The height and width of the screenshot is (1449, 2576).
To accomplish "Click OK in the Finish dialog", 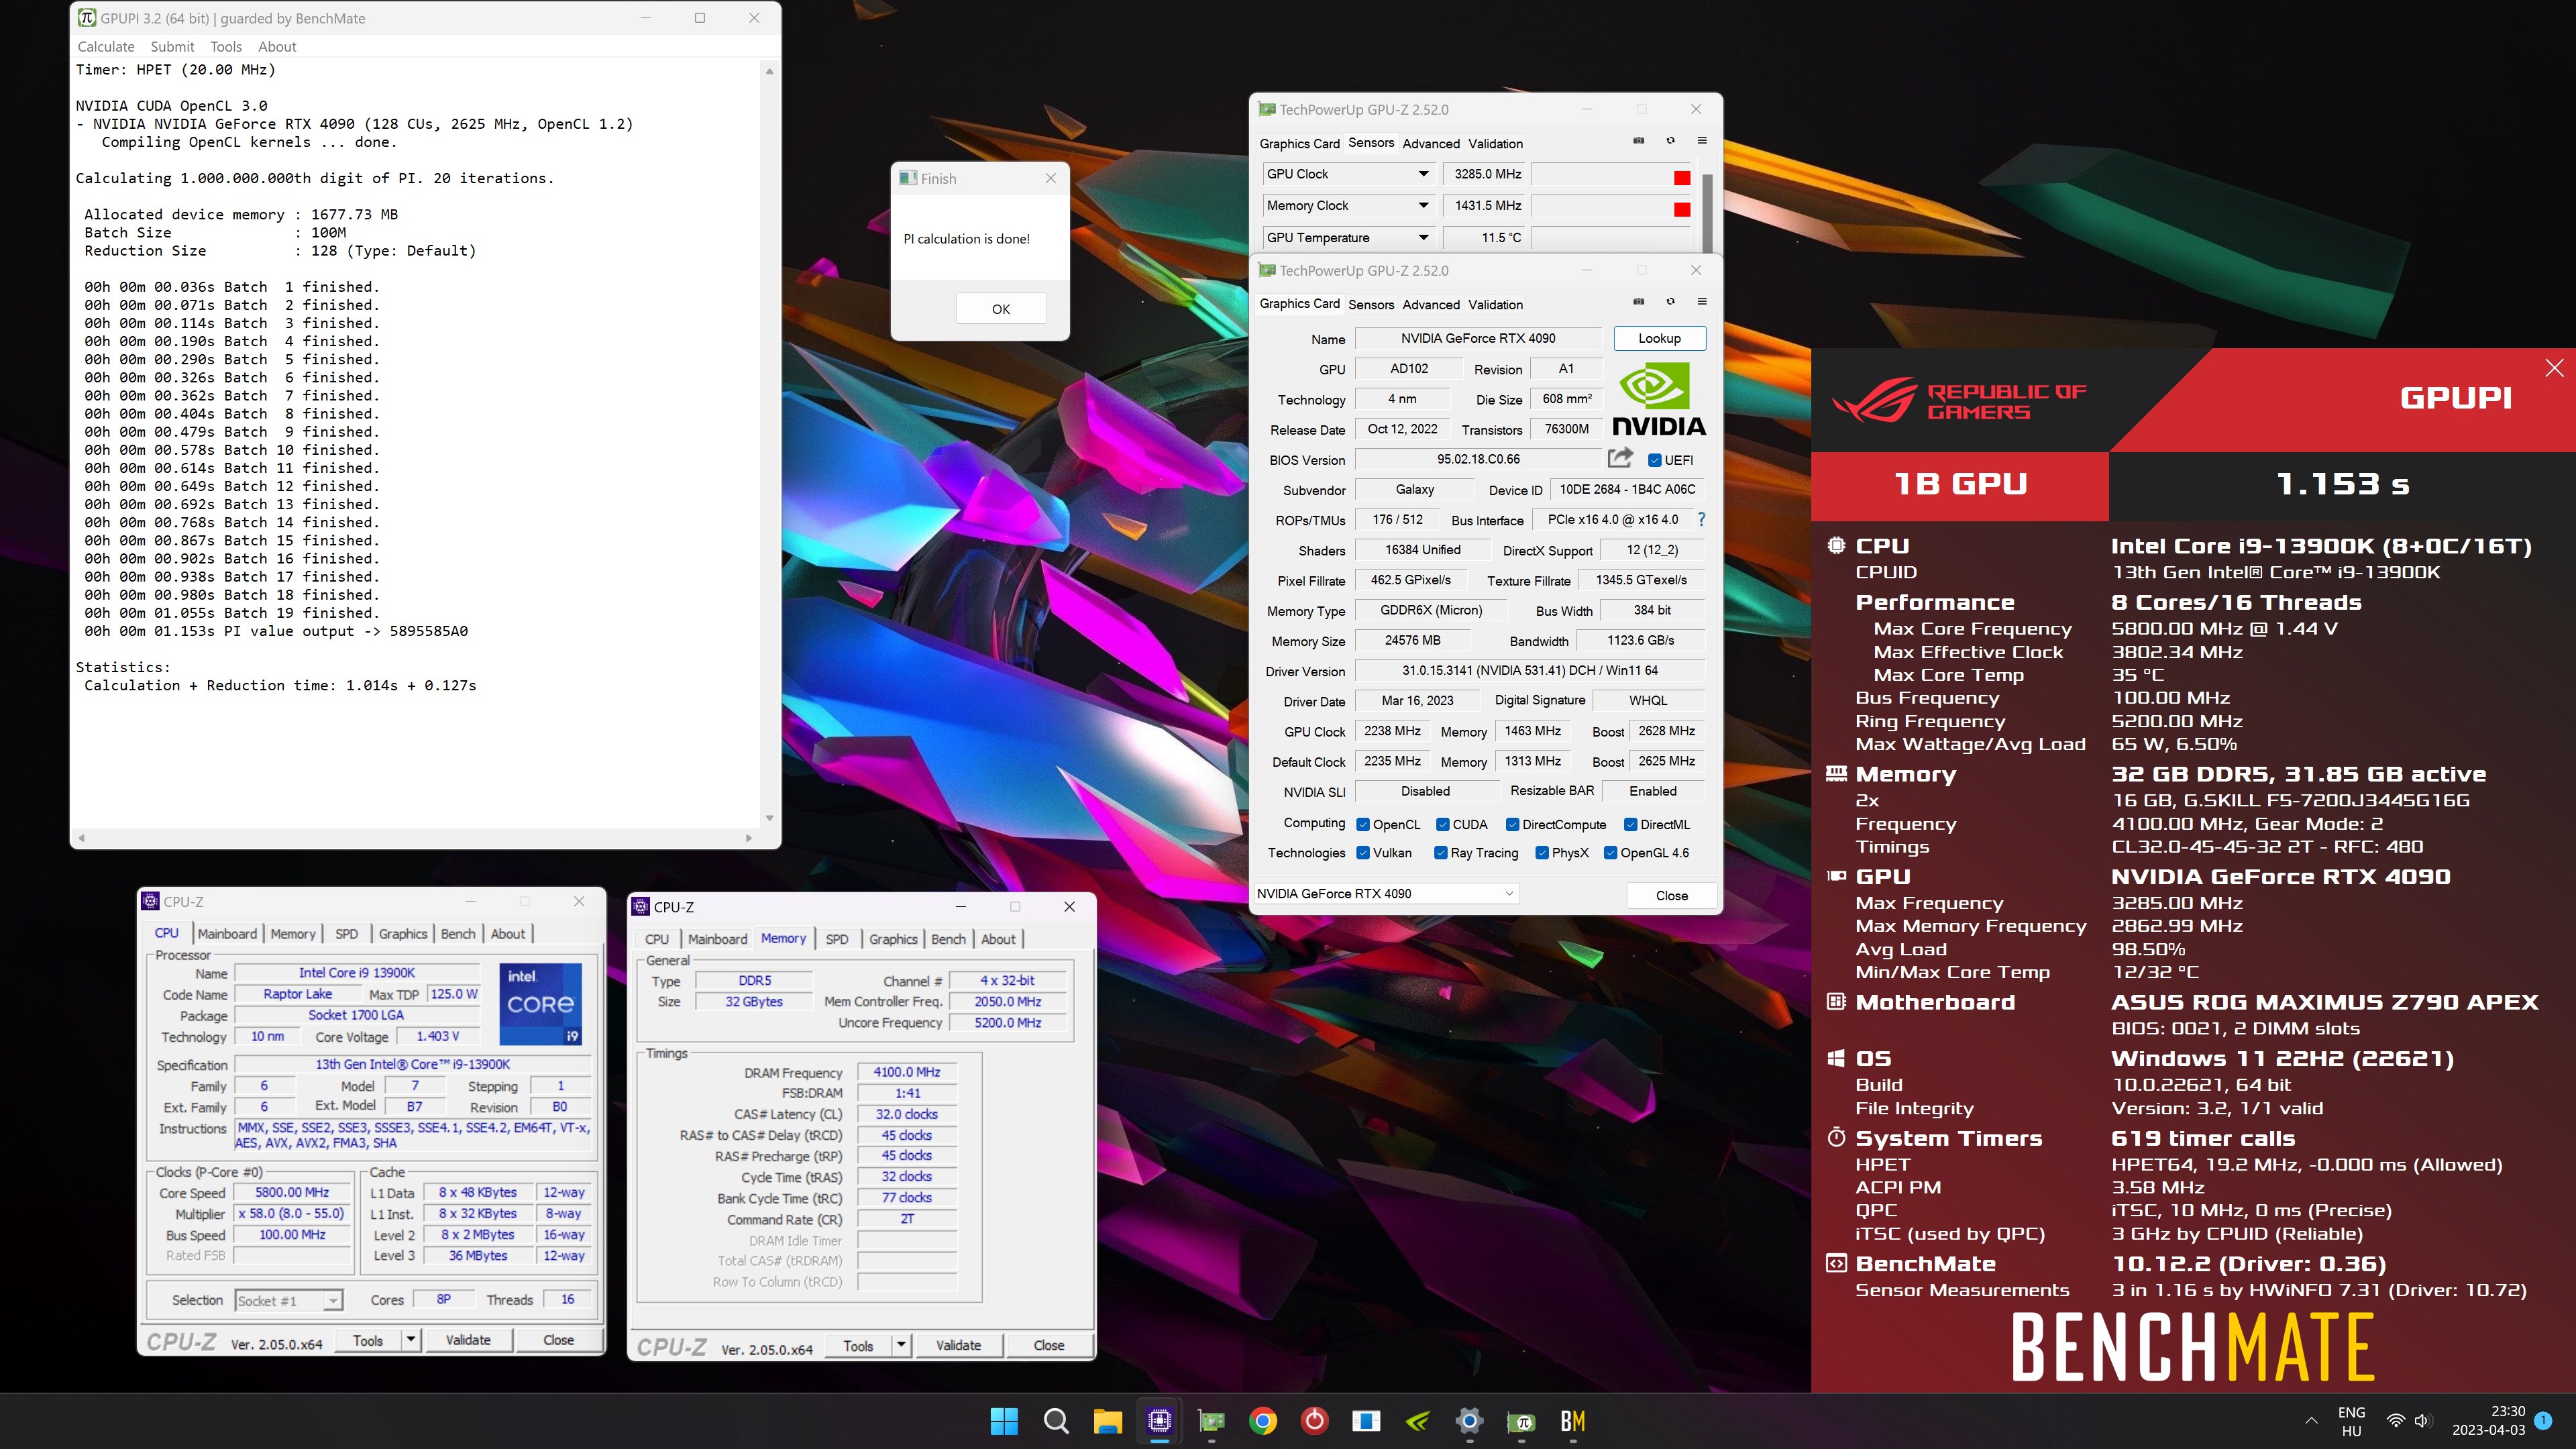I will click(1001, 309).
